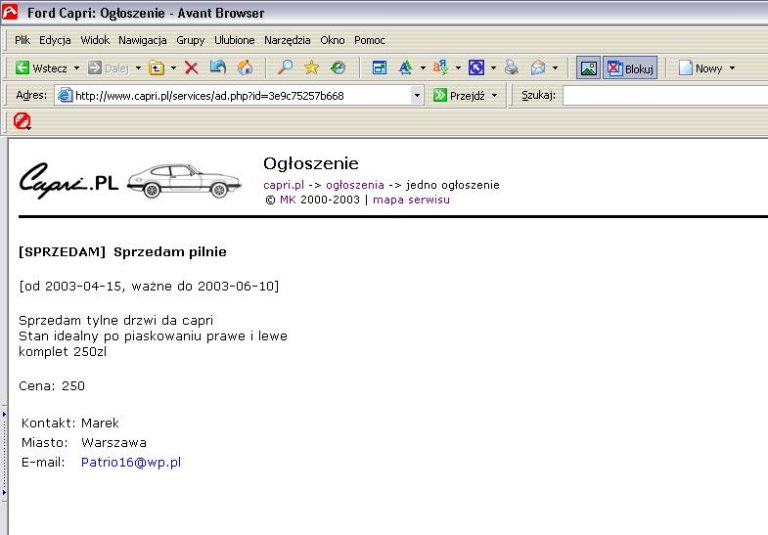768x535 pixels.
Task: Toggle image loading picture icon
Action: 588,68
